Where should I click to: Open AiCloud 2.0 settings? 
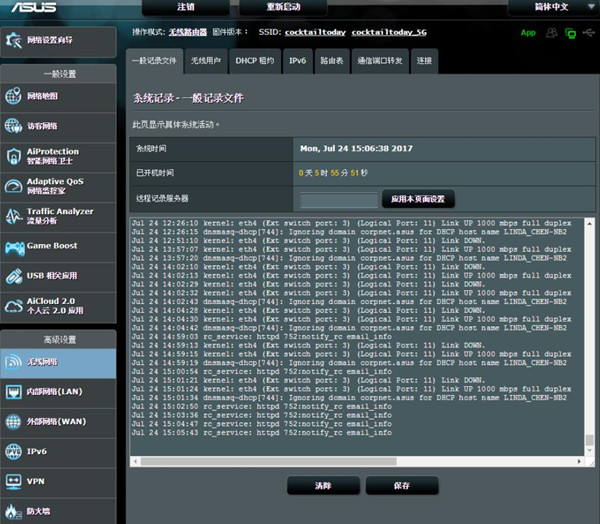tap(58, 306)
